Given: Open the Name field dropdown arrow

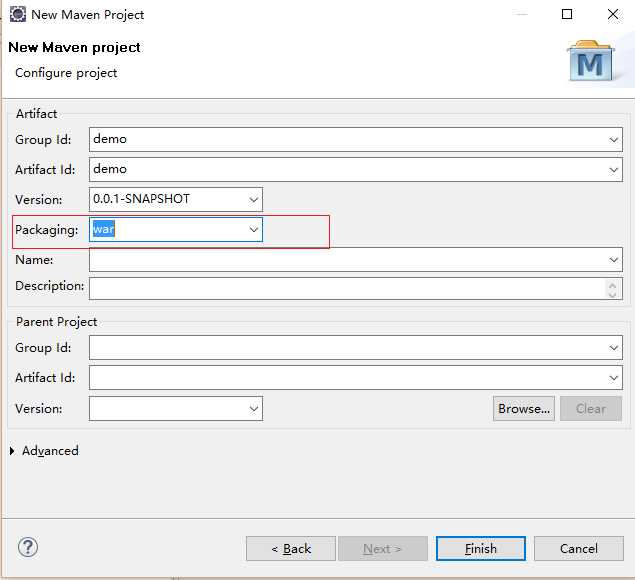Looking at the screenshot, I should (613, 260).
